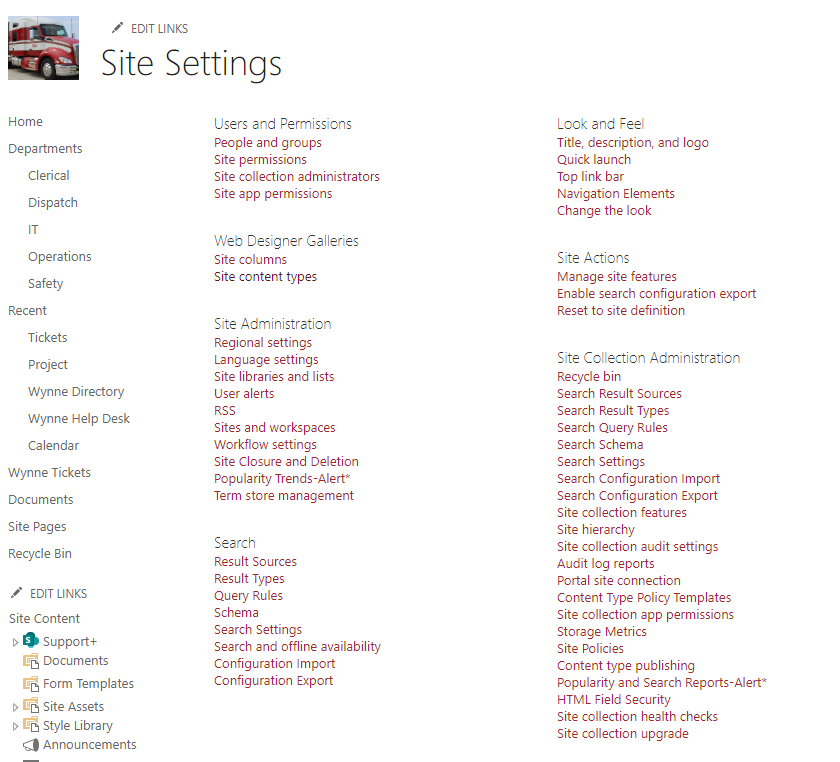Image resolution: width=840 pixels, height=762 pixels.
Task: Open People and groups settings
Action: point(267,142)
